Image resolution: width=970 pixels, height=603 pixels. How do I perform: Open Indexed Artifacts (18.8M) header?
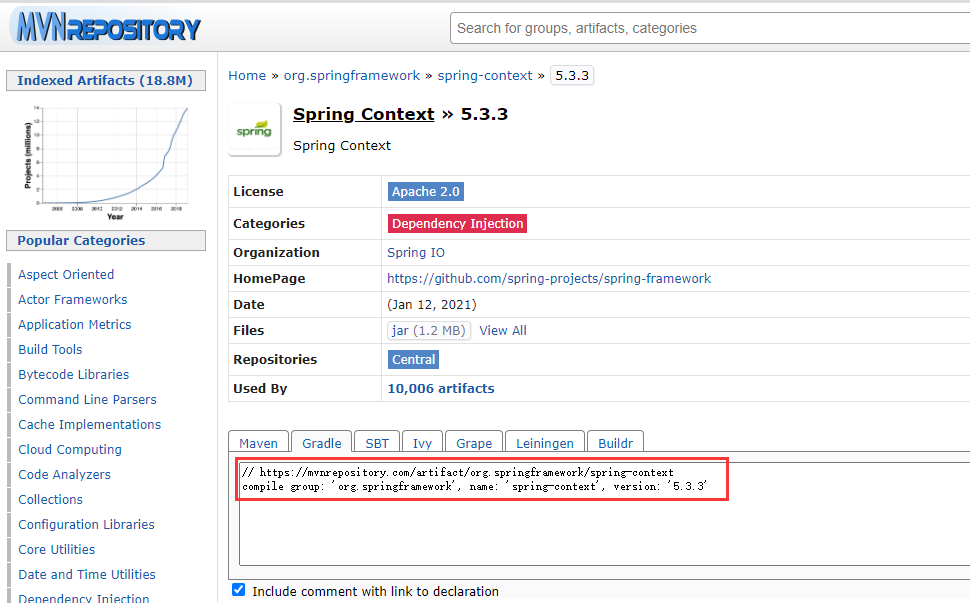click(106, 80)
